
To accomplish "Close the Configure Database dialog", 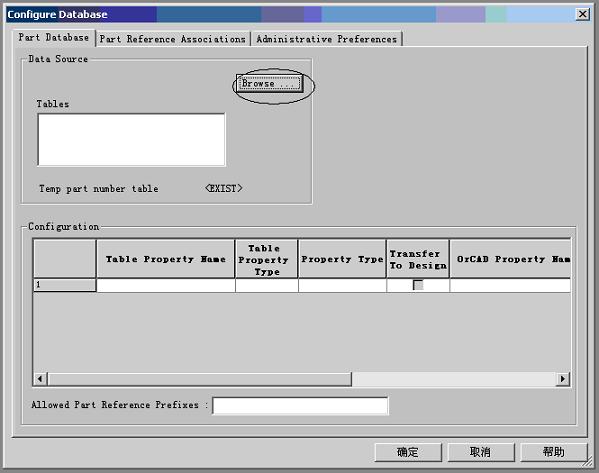I will click(x=583, y=15).
